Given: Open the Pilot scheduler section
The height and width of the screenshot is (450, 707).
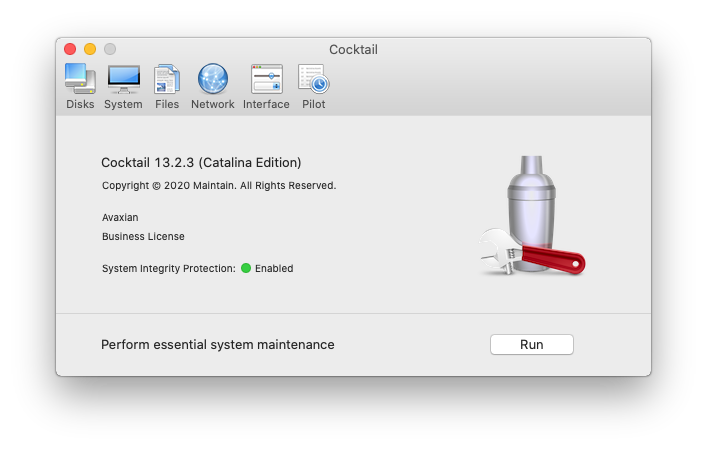Looking at the screenshot, I should (x=314, y=87).
